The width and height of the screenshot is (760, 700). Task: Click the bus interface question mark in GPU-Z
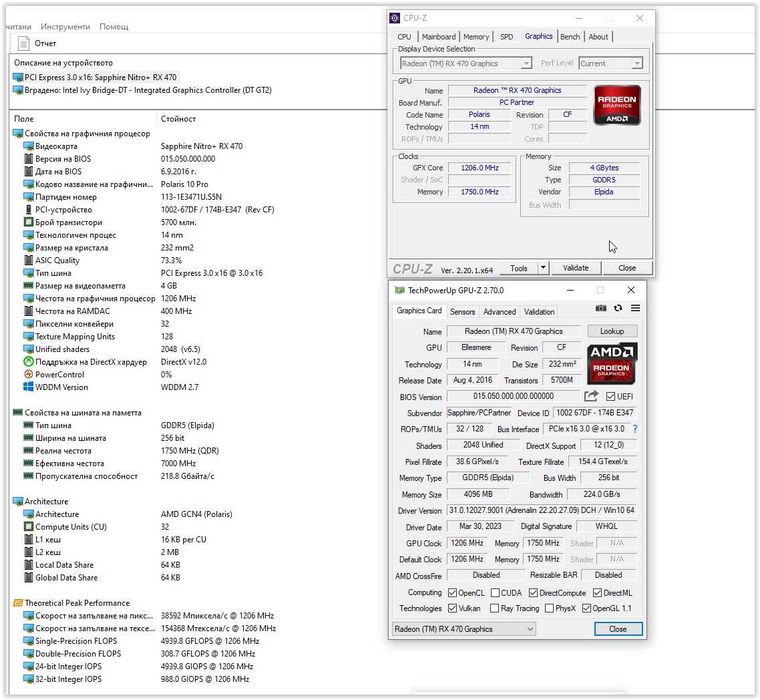coord(635,429)
